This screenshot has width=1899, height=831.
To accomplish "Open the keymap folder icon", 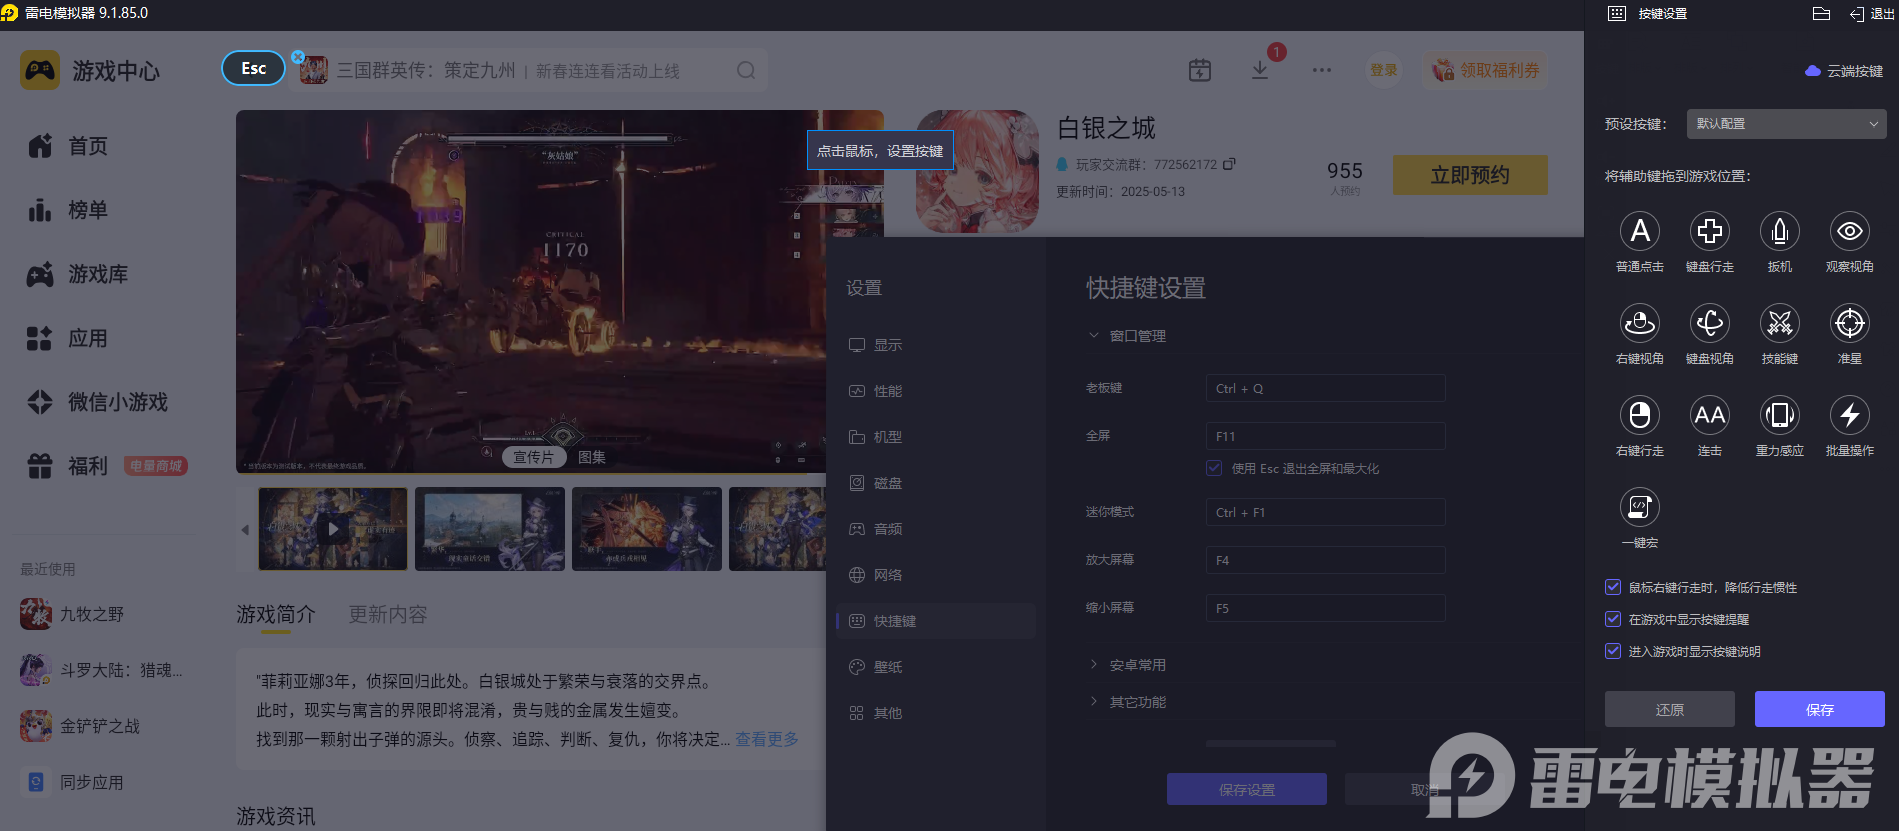I will pos(1821,14).
